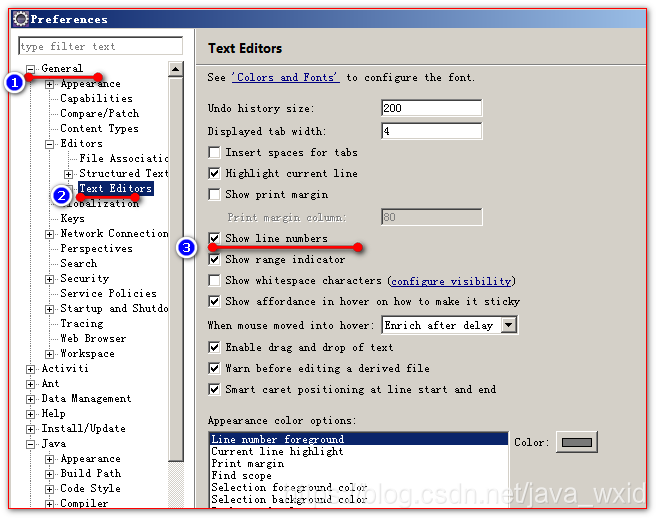Expand the Data Management node

31,399
